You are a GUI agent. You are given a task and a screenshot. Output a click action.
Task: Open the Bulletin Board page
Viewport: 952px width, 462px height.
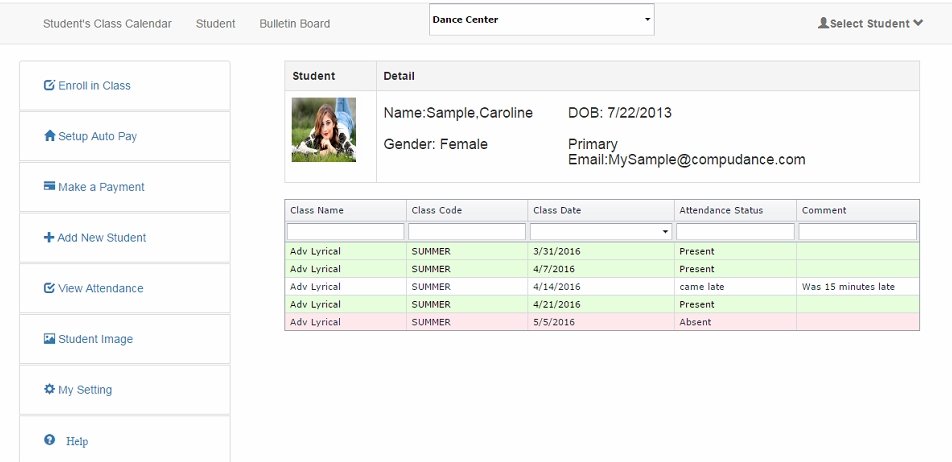click(x=294, y=24)
